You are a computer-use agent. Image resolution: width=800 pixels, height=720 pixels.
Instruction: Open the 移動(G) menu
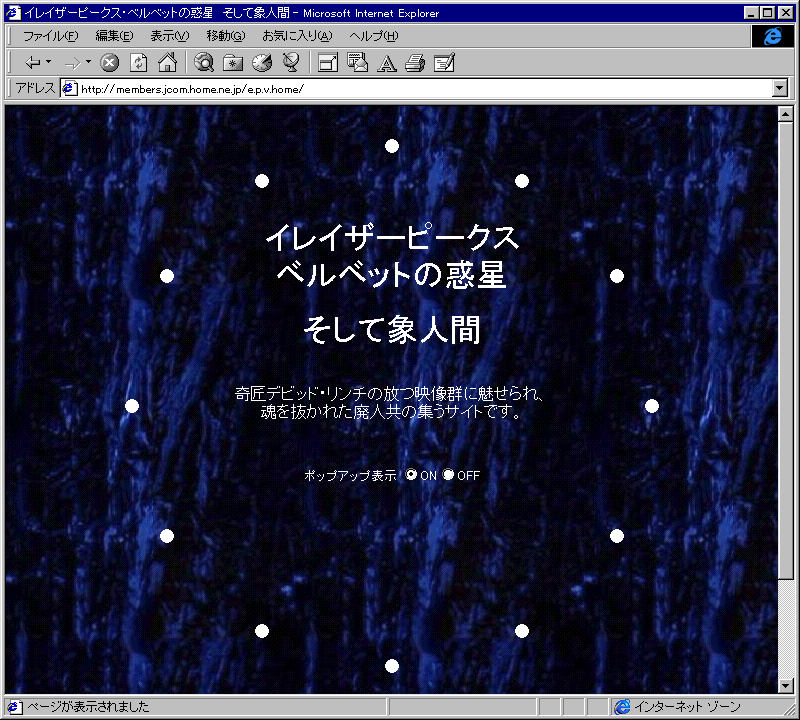226,36
